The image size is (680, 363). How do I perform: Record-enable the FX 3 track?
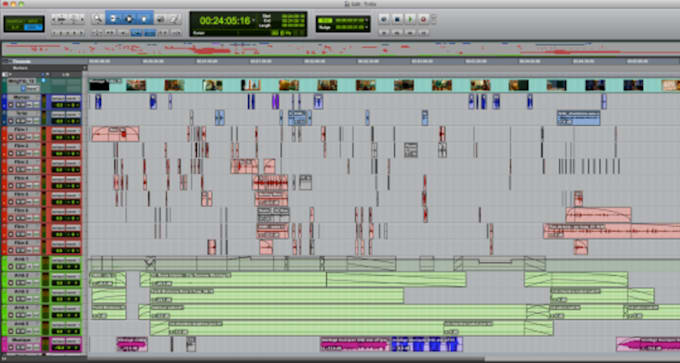(x=11, y=170)
